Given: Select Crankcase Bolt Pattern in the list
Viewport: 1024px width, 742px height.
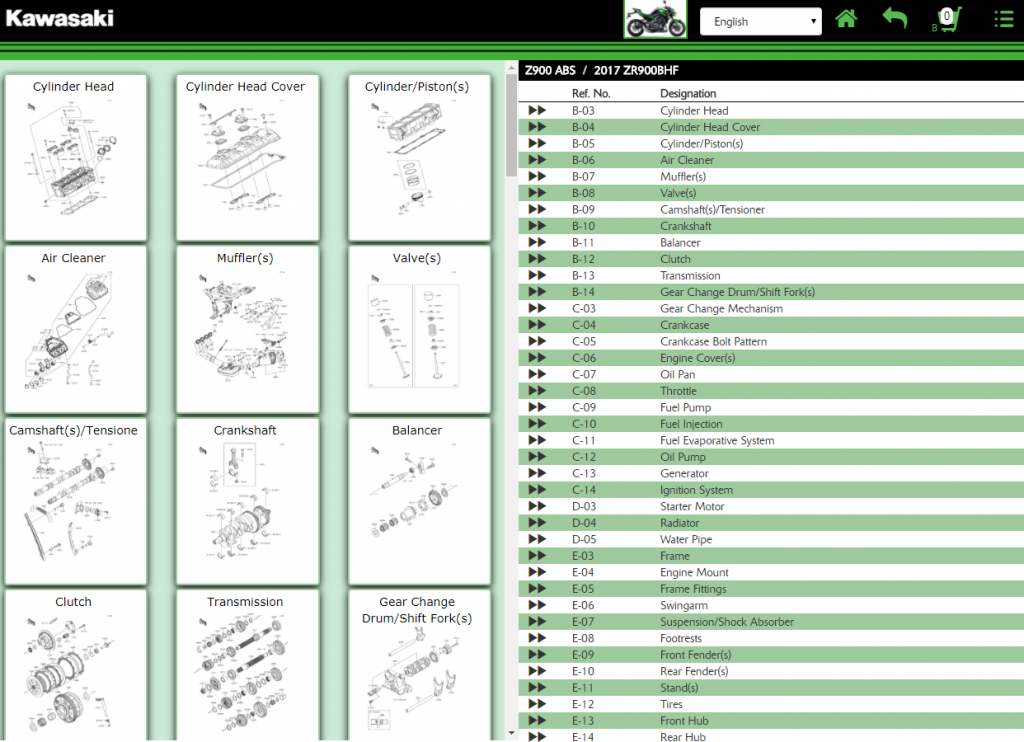Looking at the screenshot, I should coord(713,342).
